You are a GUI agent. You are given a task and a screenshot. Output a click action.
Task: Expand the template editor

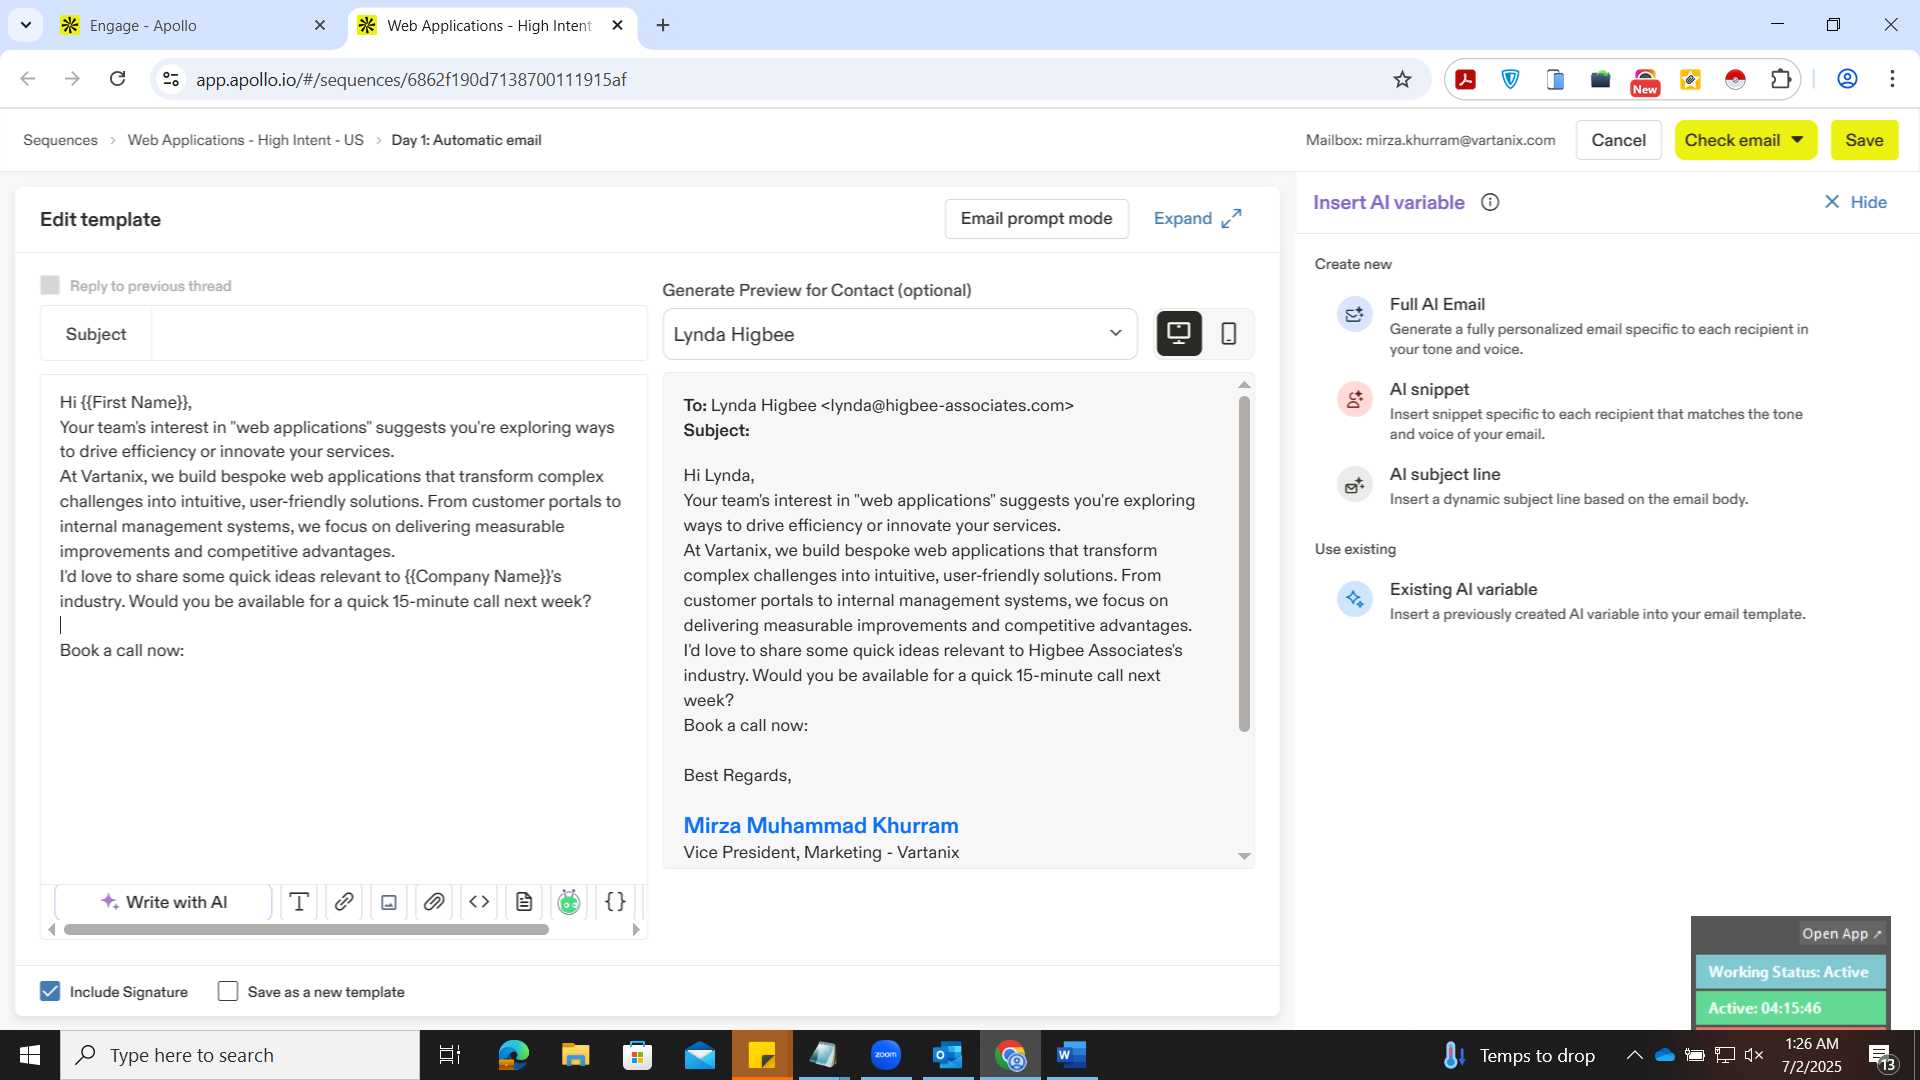coord(1197,218)
